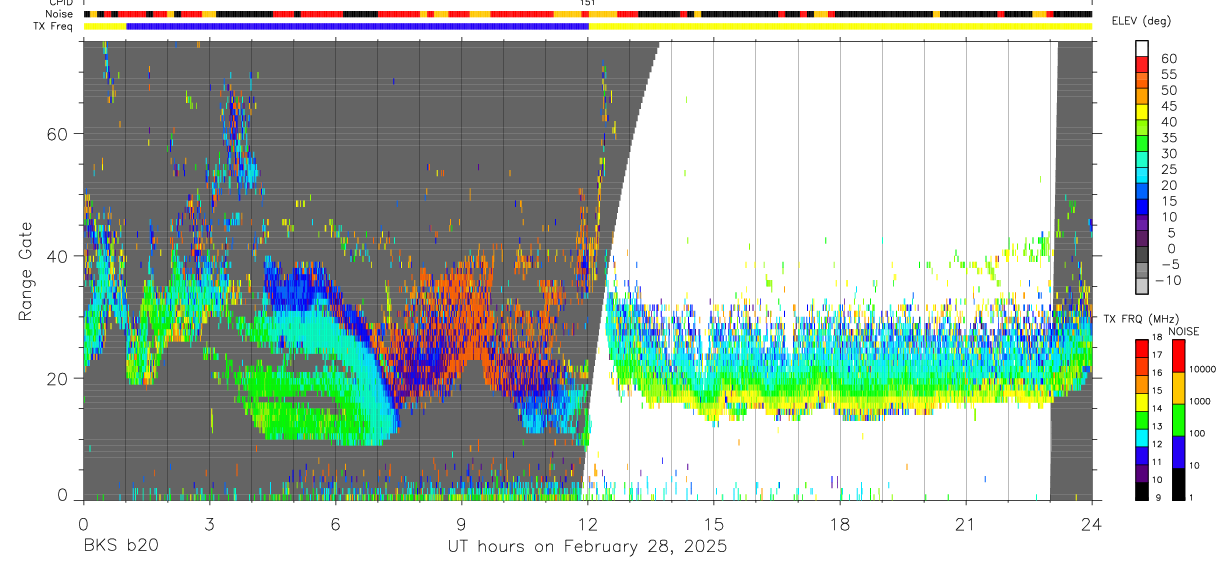
Task: Click the 'NOISE' legend title
Action: 1183,331
